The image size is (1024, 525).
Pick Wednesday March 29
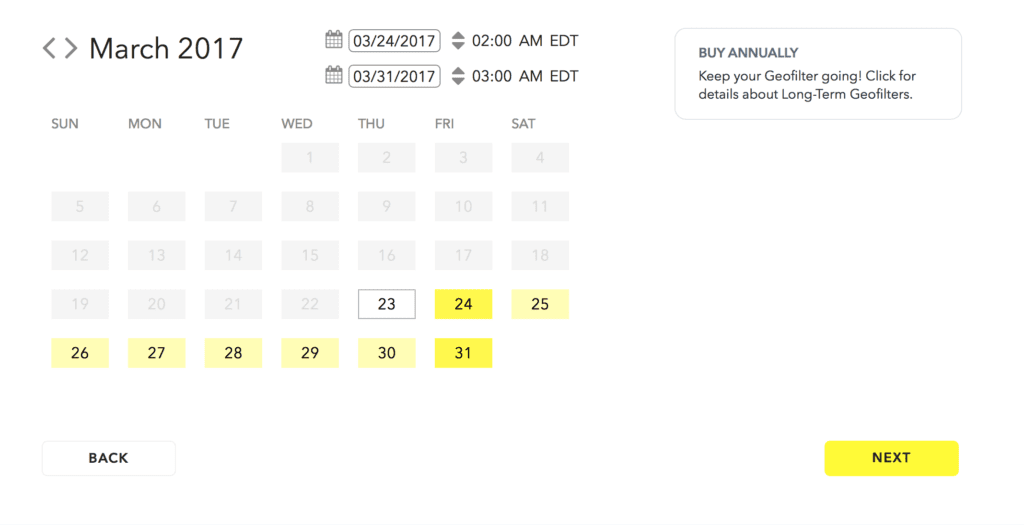(310, 353)
